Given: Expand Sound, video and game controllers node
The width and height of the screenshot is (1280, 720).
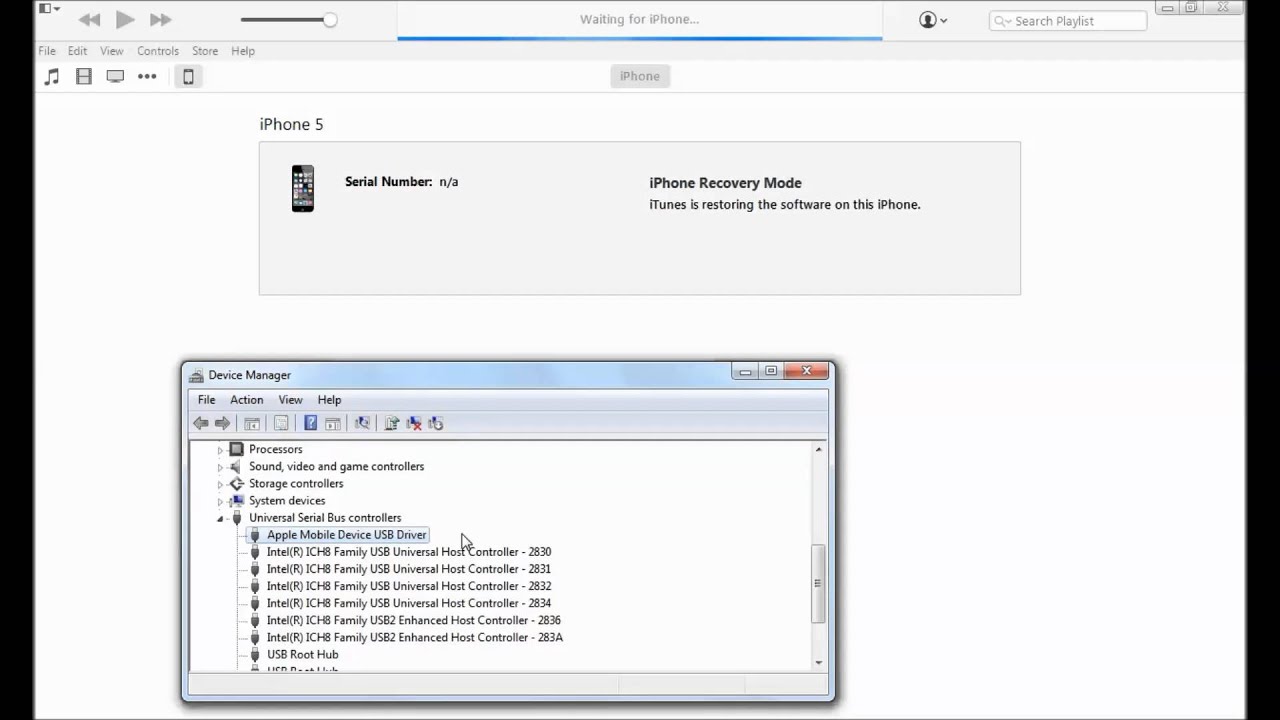Looking at the screenshot, I should point(220,467).
